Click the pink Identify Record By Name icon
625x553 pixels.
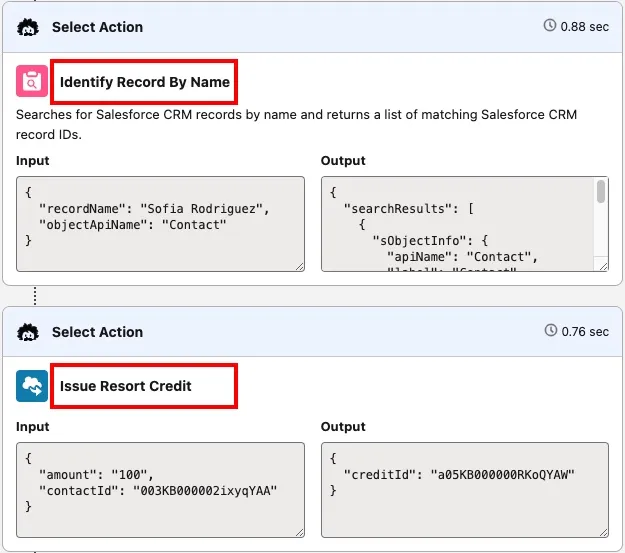(32, 82)
